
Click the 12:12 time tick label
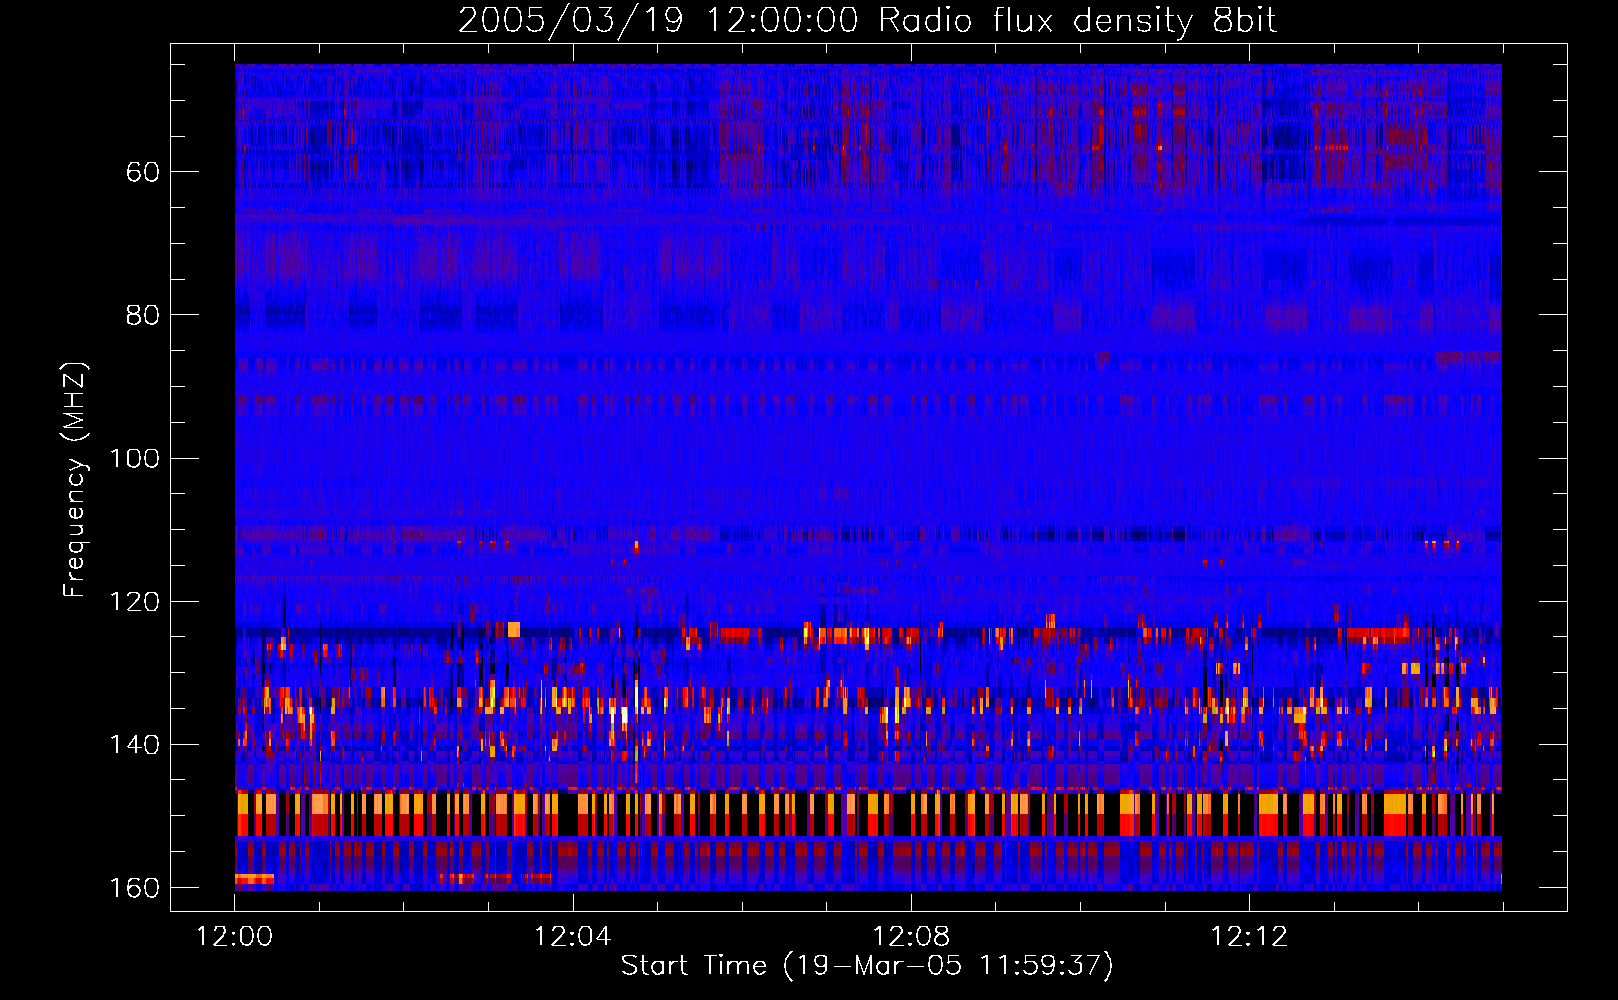(1249, 937)
